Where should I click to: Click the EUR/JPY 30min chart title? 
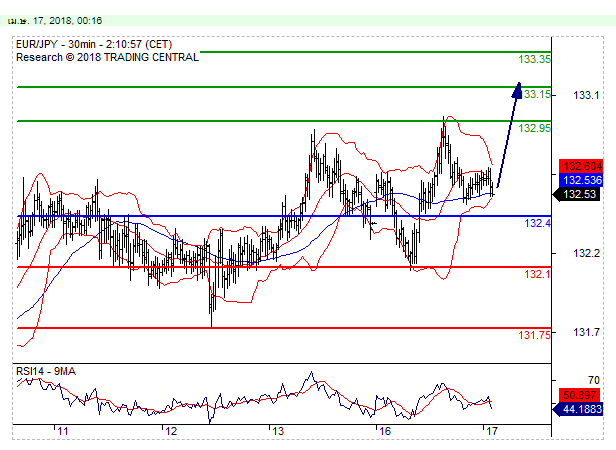coord(94,44)
